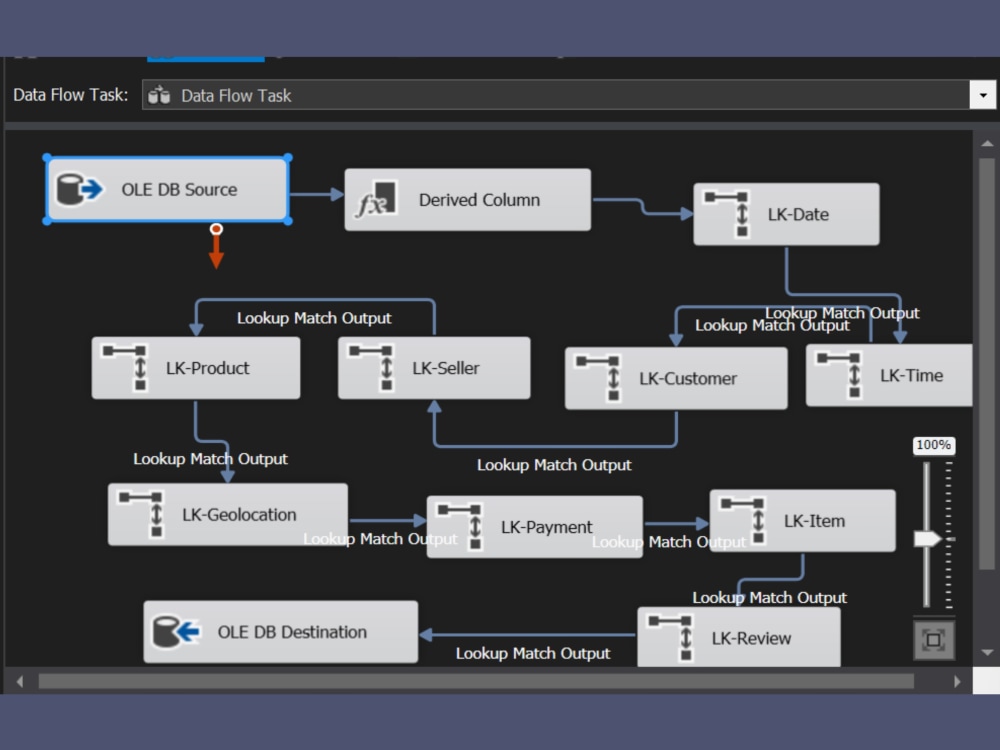
Task: Click the Data Flow Task combo box icon
Action: (x=159, y=95)
